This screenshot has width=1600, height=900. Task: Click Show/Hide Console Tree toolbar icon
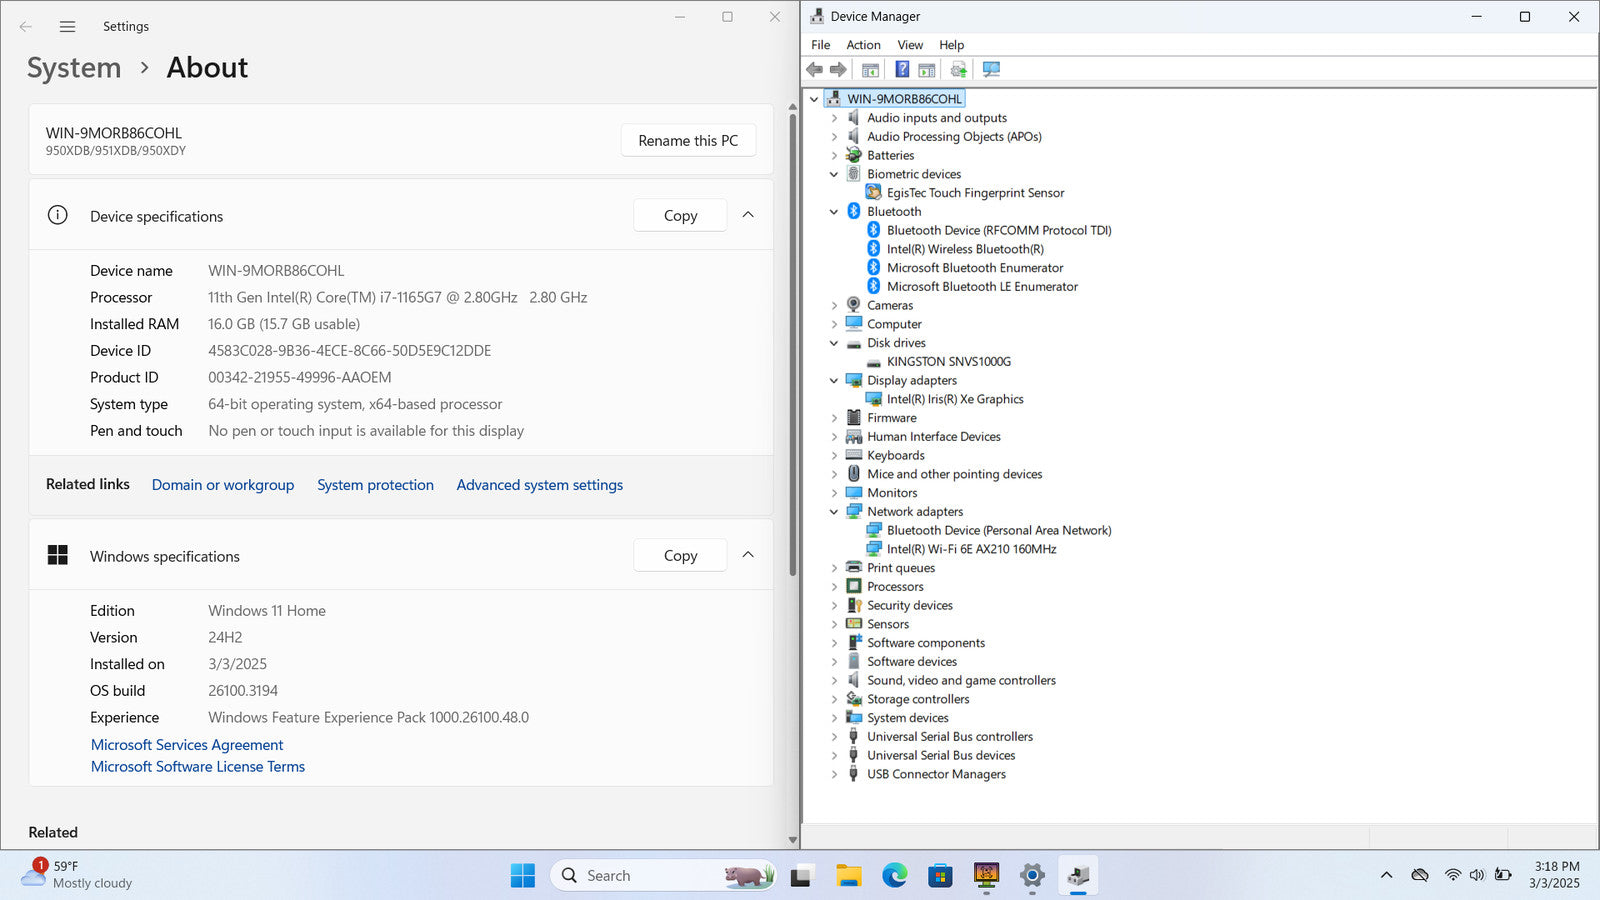870,70
